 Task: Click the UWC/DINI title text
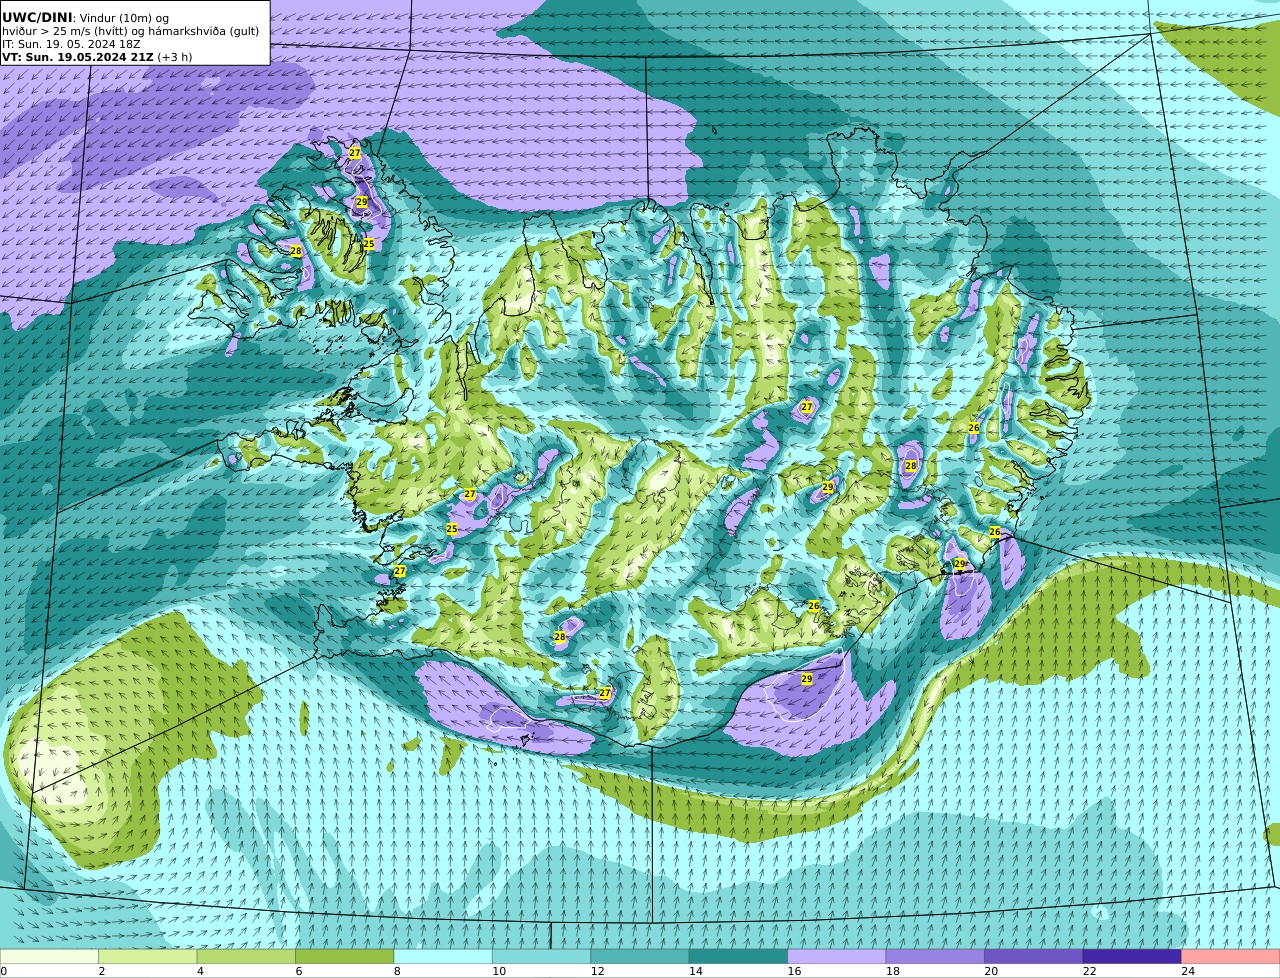[37, 17]
